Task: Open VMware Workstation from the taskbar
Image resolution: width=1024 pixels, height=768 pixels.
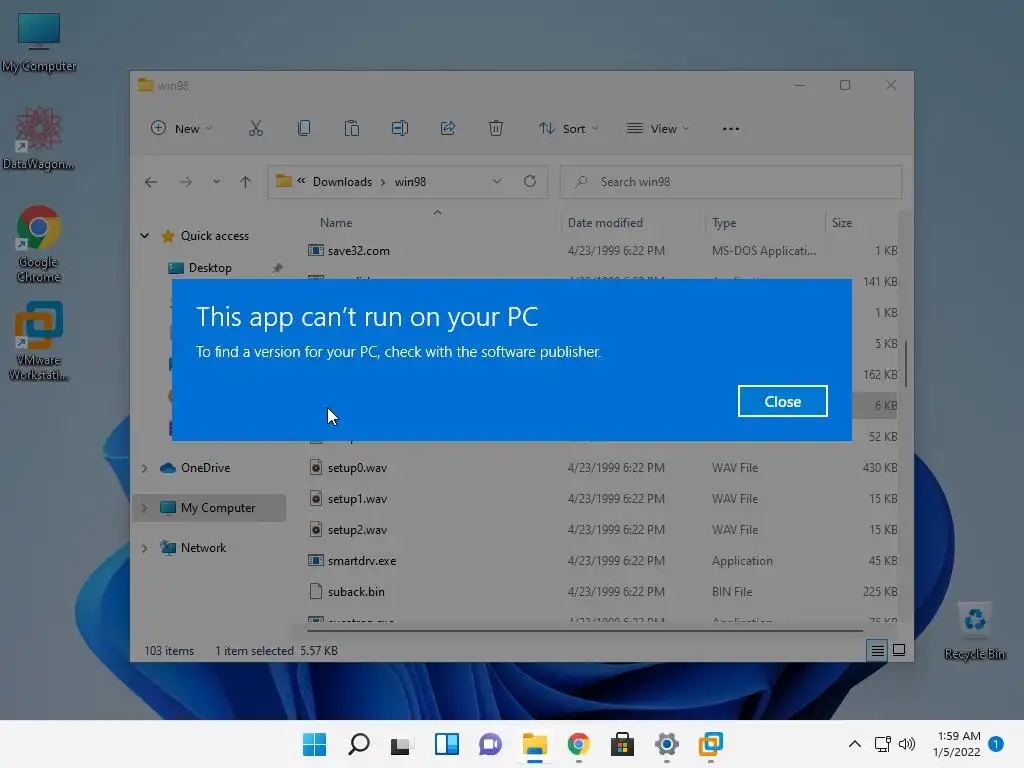Action: 711,744
